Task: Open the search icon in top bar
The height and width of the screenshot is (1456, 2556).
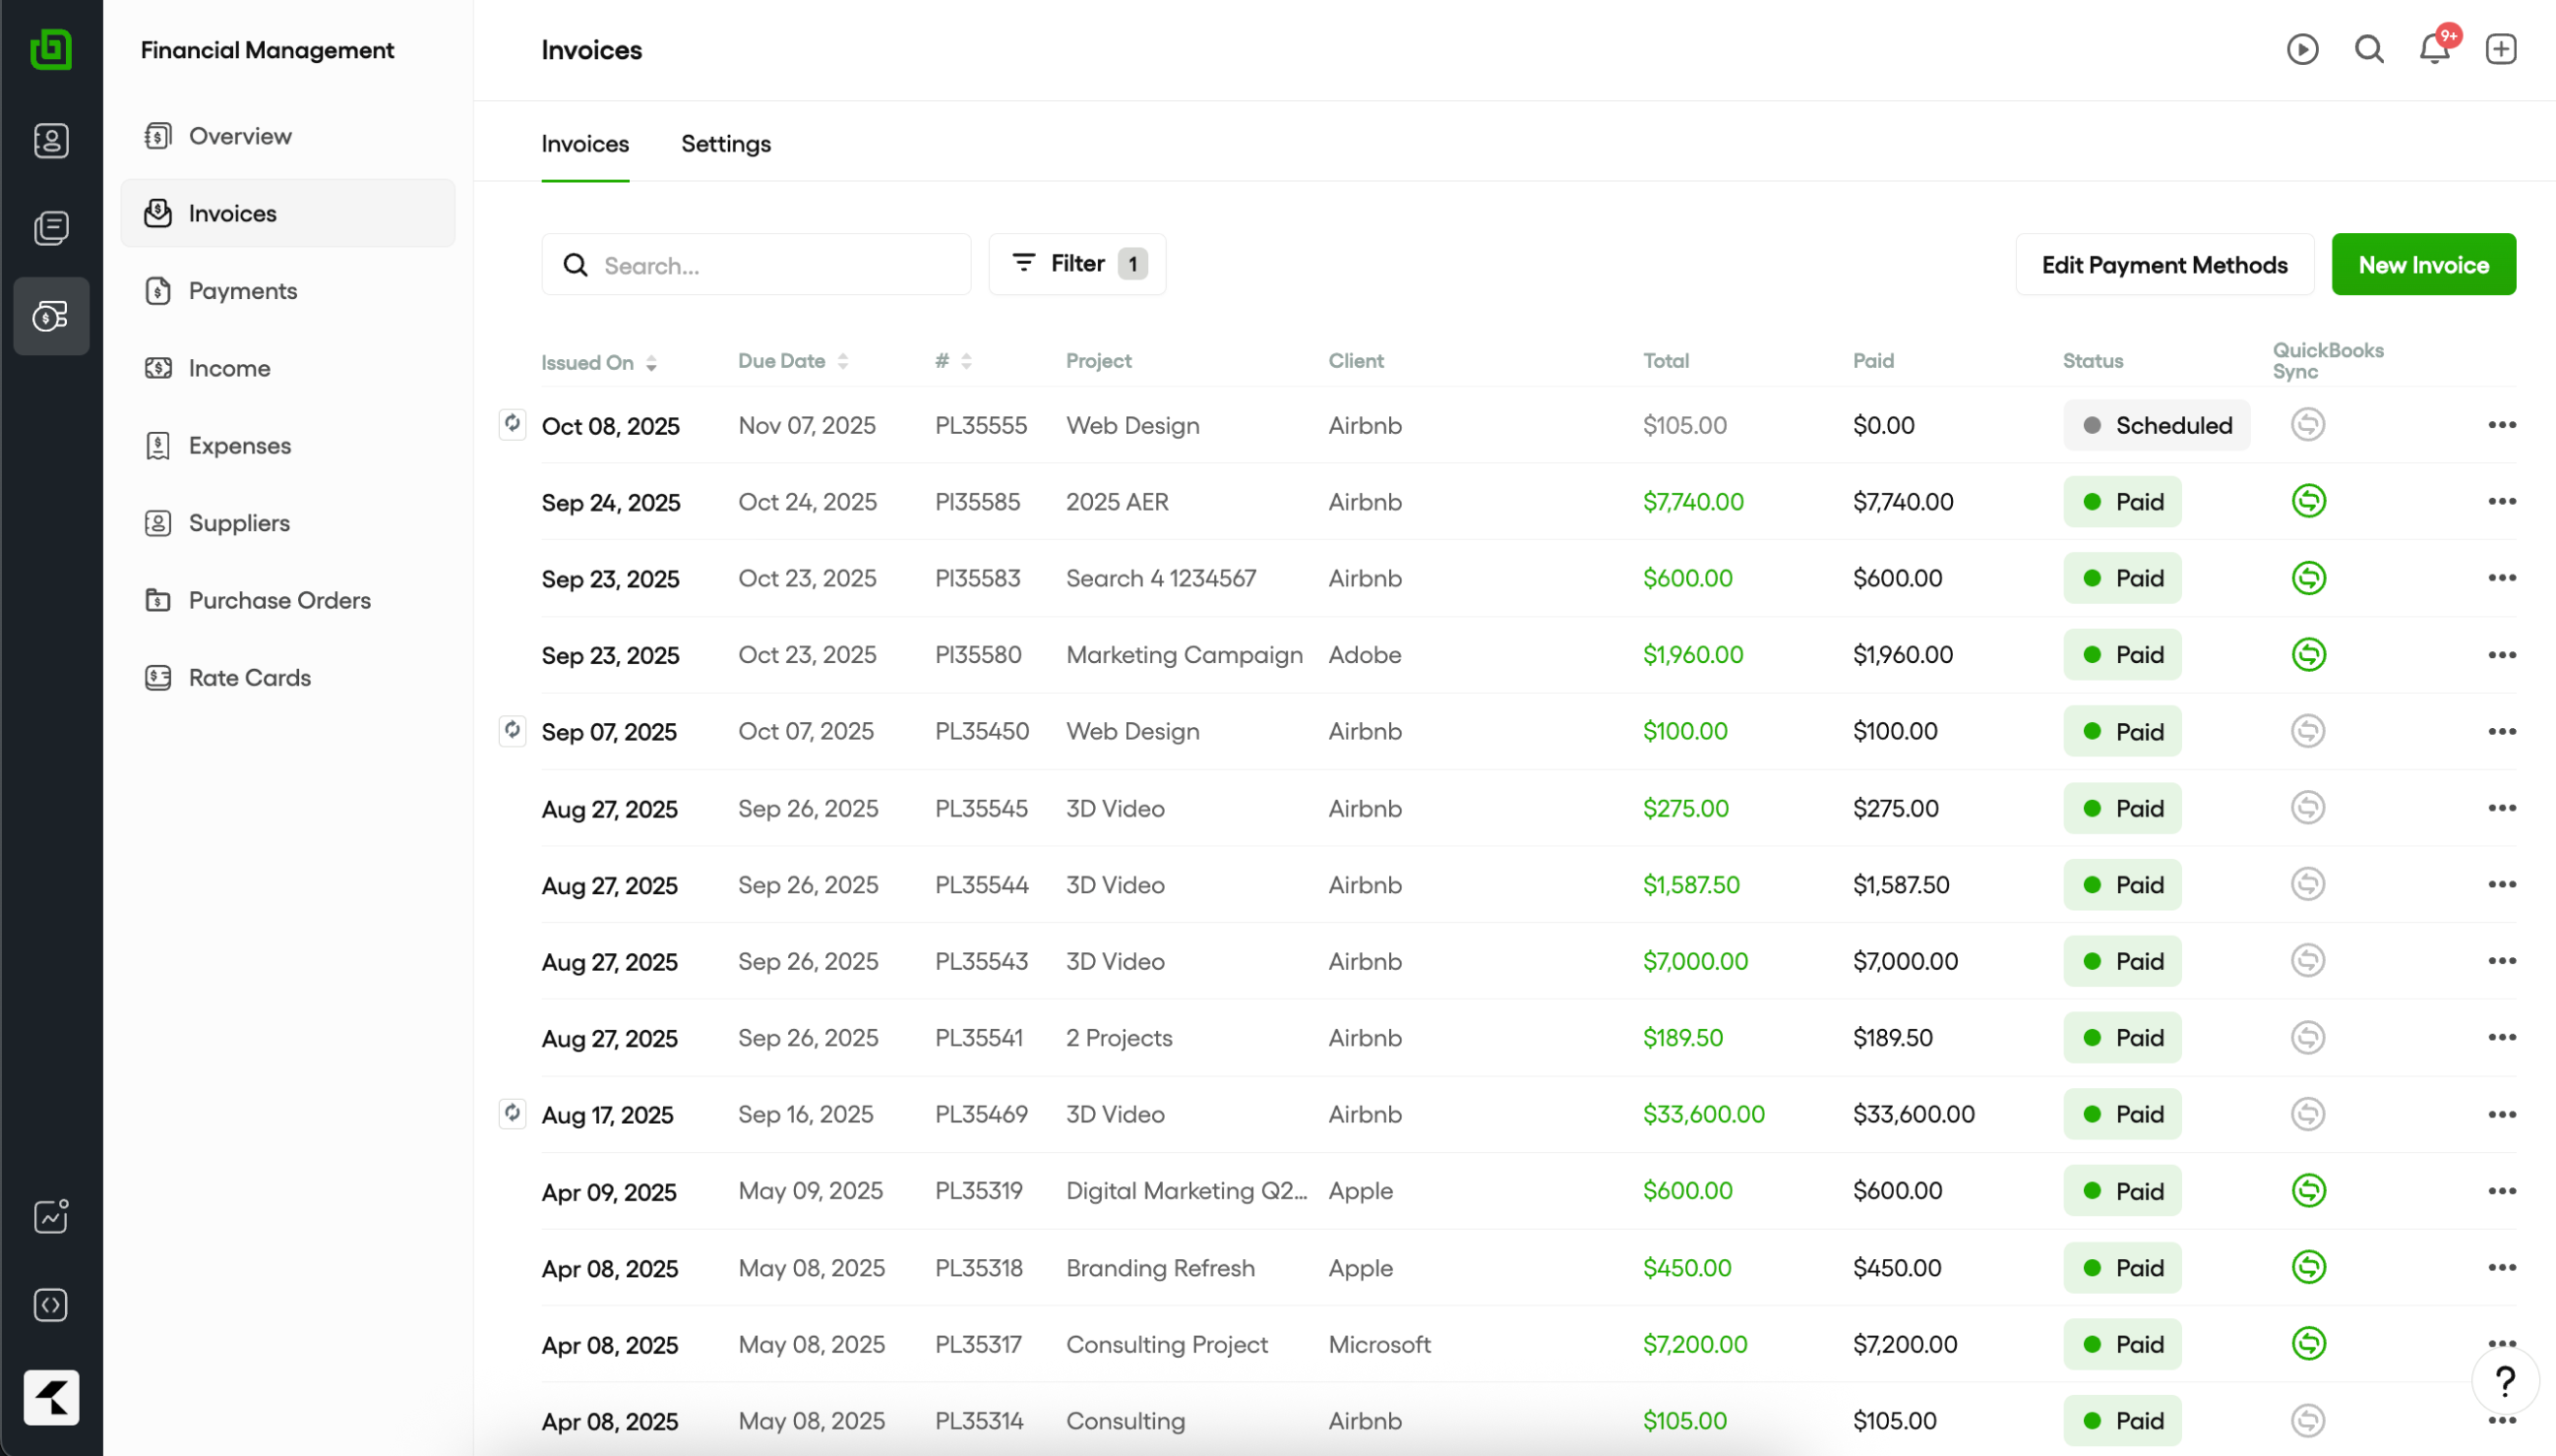Action: click(x=2368, y=49)
